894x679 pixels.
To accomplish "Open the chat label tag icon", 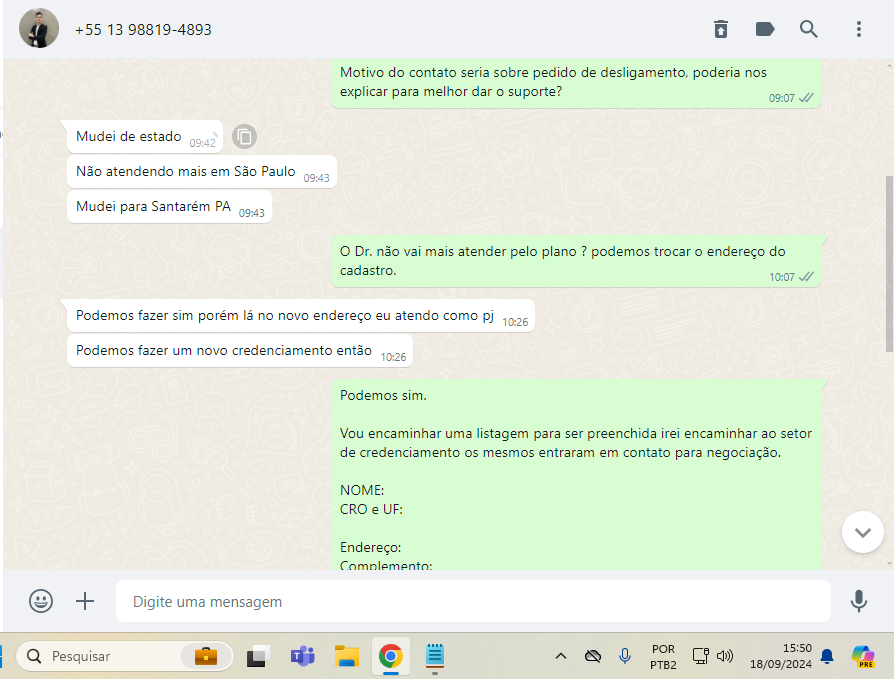I will pos(765,29).
